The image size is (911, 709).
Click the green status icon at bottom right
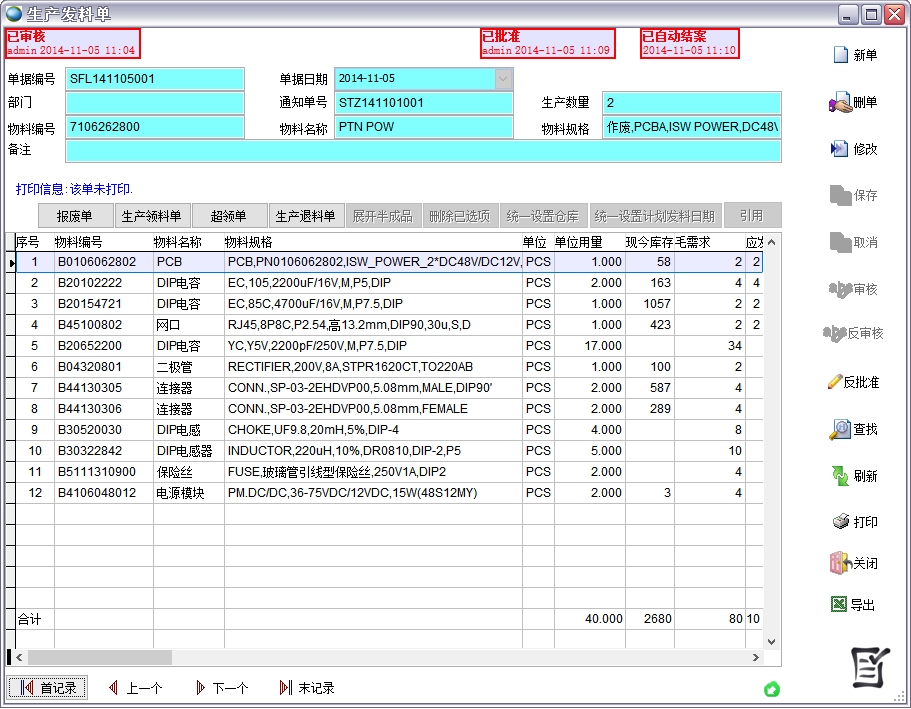[x=771, y=689]
